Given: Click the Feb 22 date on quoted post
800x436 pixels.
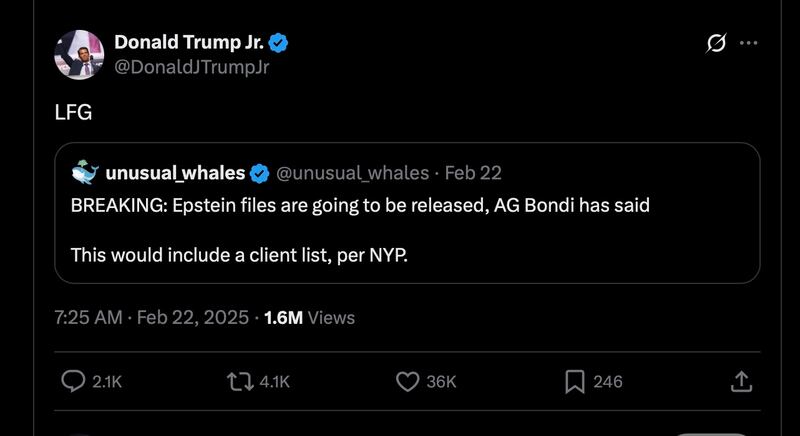Looking at the screenshot, I should (x=472, y=173).
